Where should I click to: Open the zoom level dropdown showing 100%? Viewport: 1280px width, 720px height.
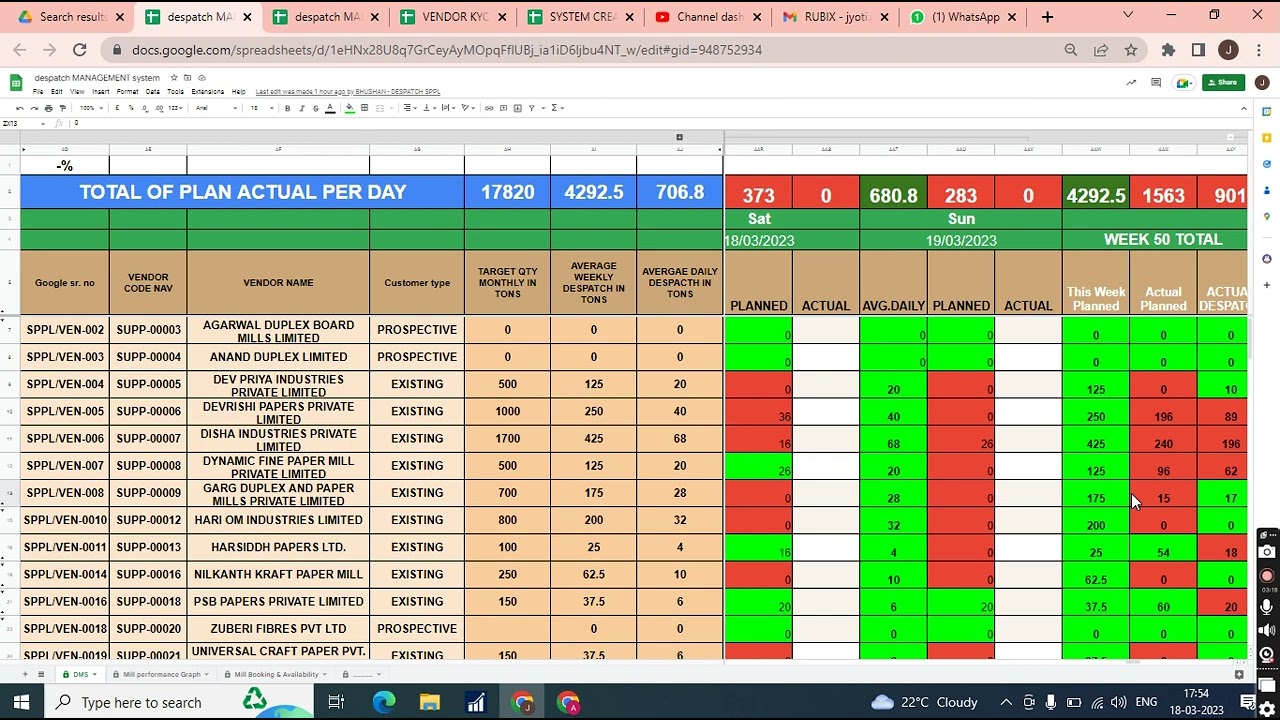pyautogui.click(x=91, y=108)
